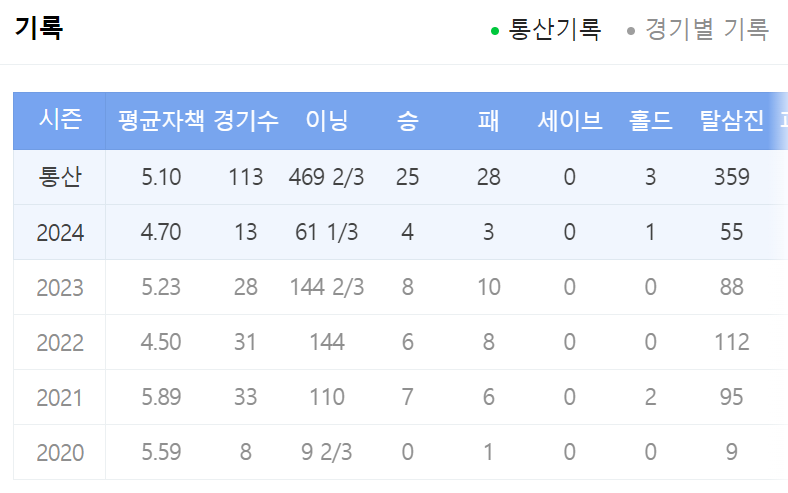Click the 홀드 column header

pyautogui.click(x=650, y=121)
